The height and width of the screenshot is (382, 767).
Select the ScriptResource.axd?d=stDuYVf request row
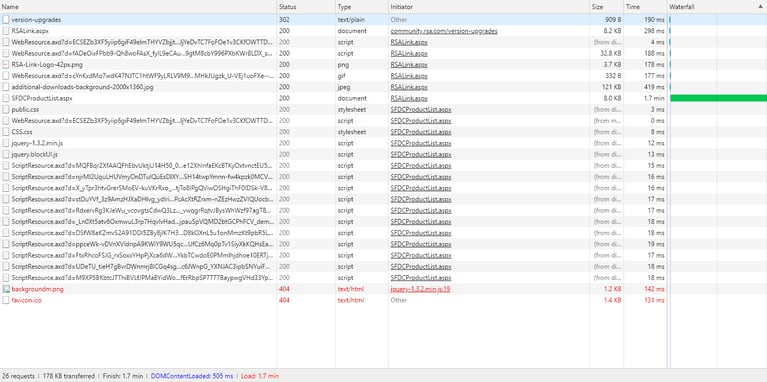(x=383, y=200)
